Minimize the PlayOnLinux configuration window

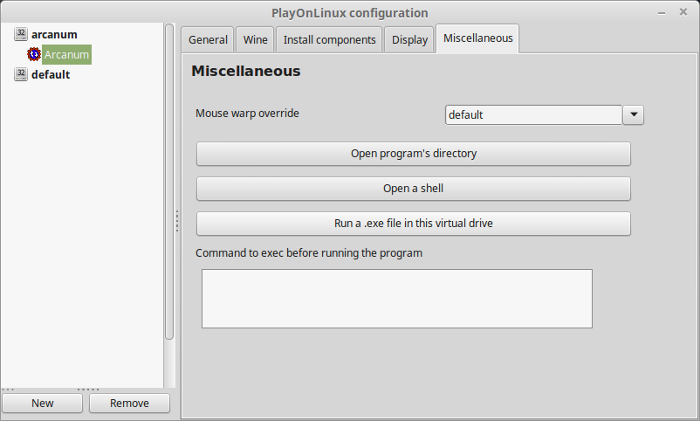[662, 13]
